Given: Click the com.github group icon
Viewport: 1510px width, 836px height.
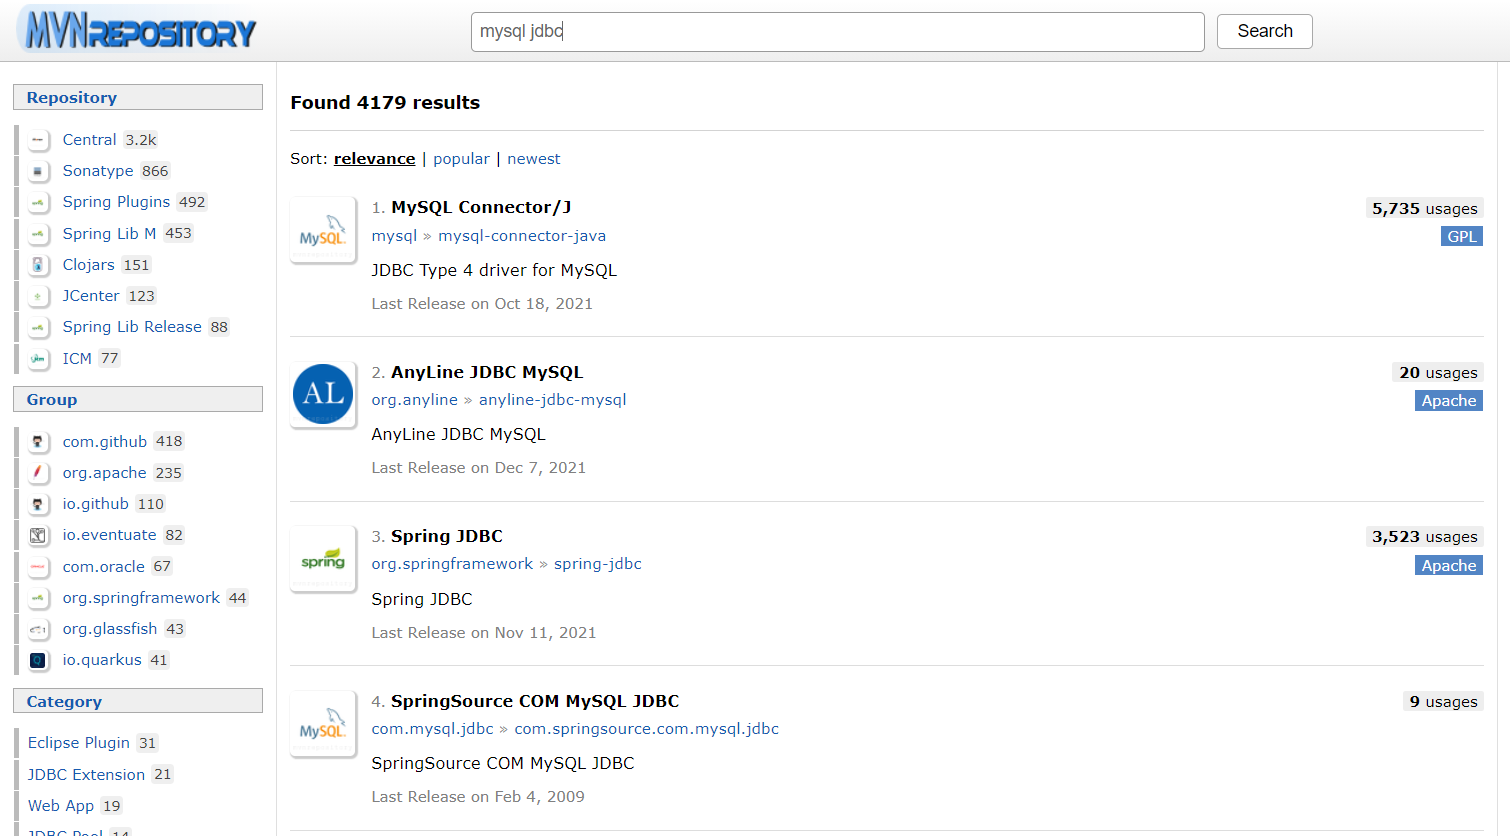Looking at the screenshot, I should coord(38,442).
